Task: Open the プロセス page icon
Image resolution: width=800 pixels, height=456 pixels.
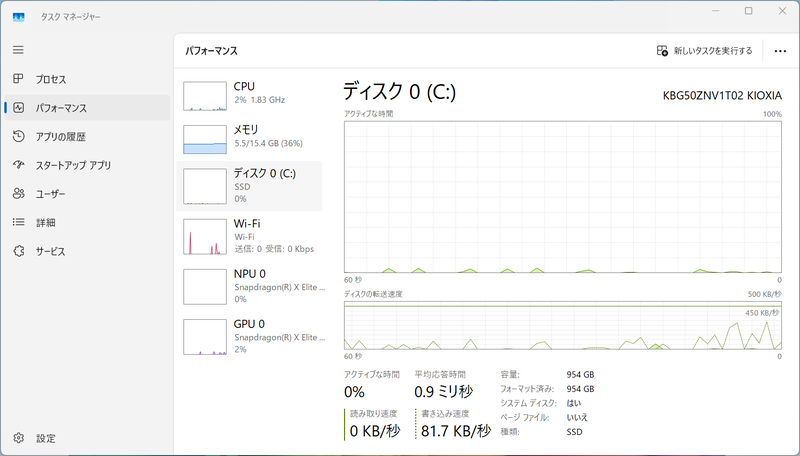Action: pyautogui.click(x=18, y=79)
